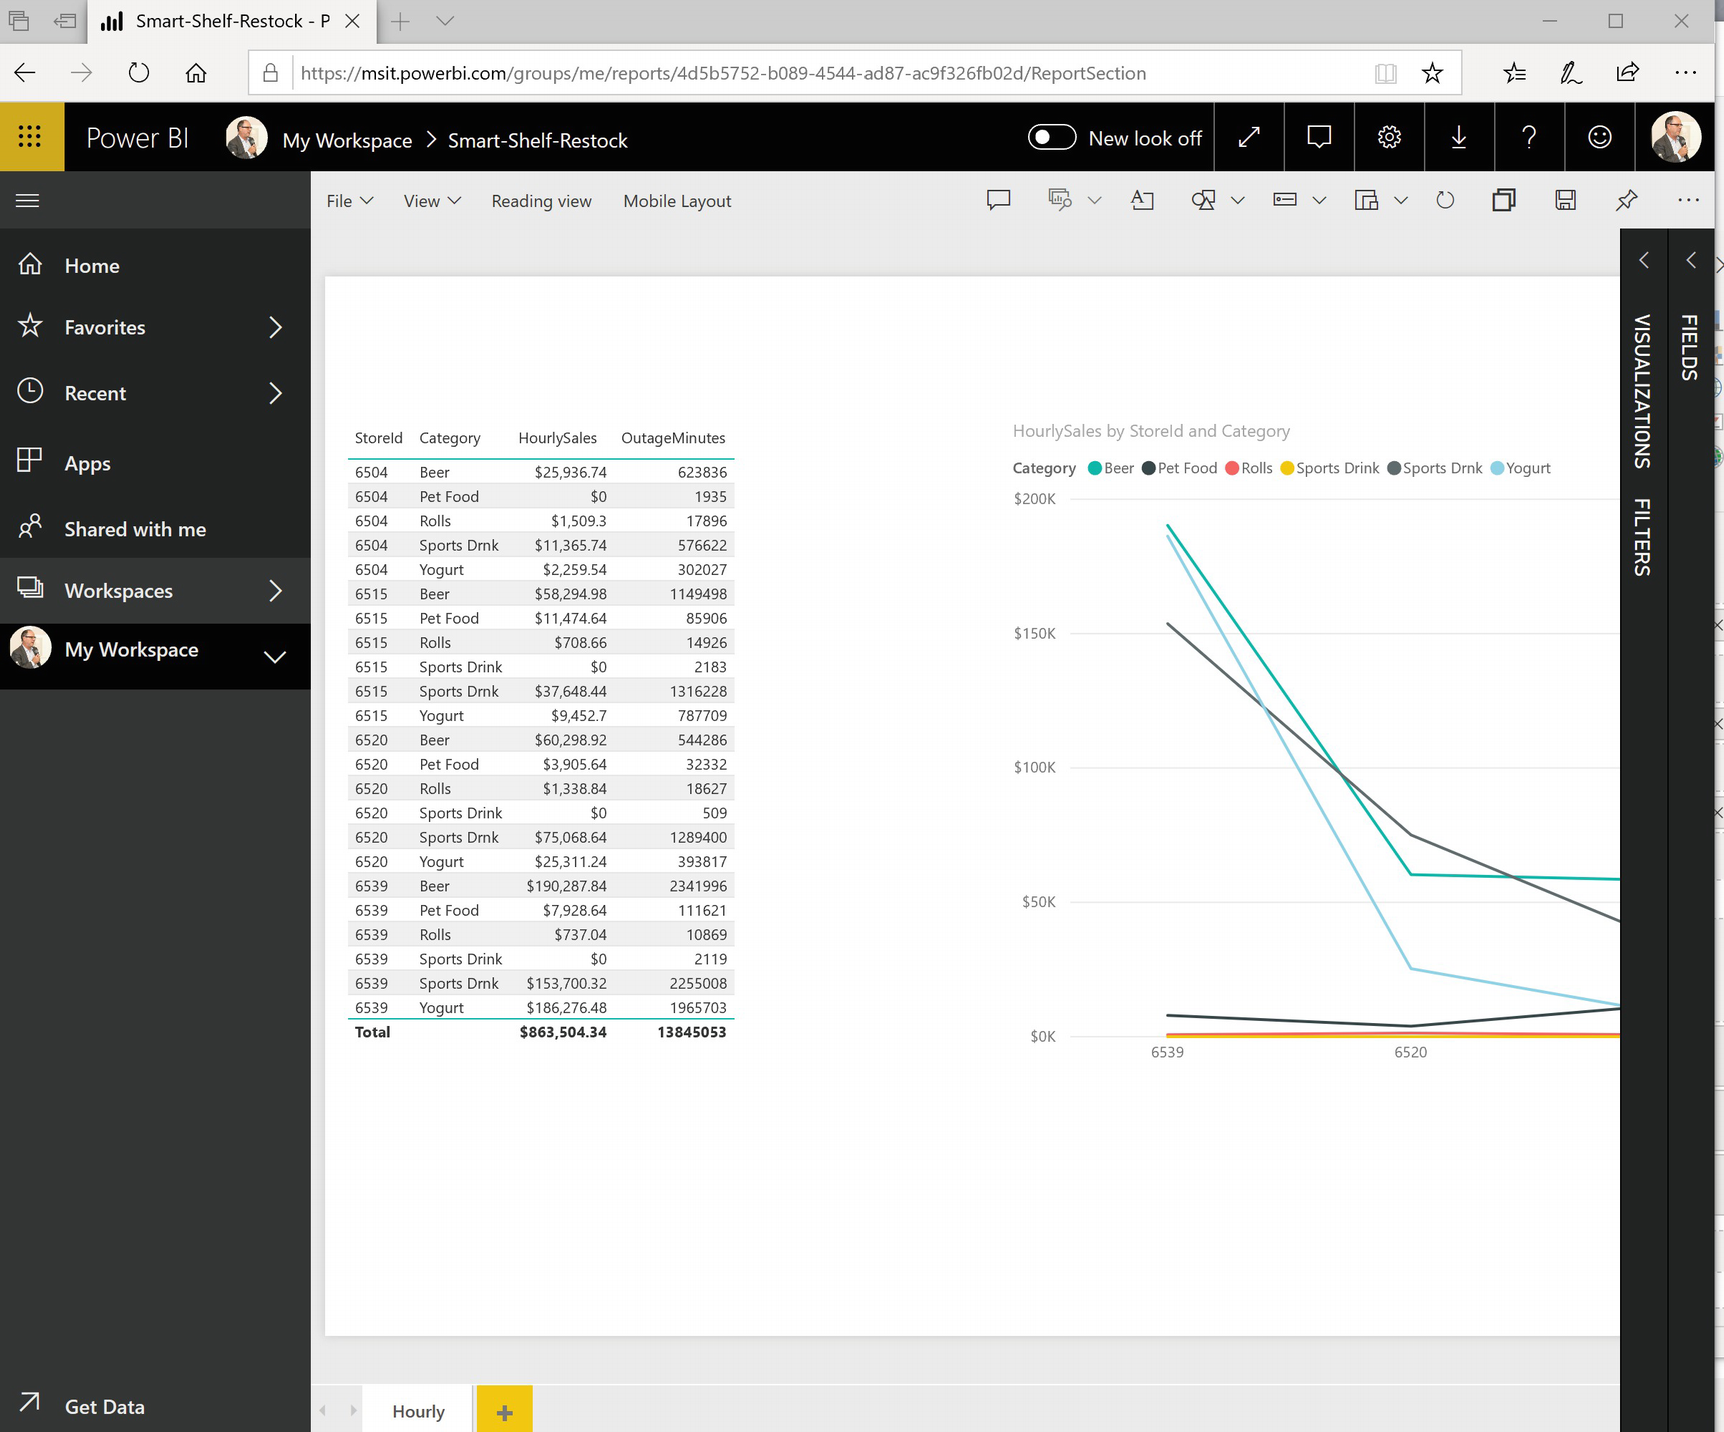The width and height of the screenshot is (1724, 1432).
Task: Collapse the navigation pane with the hamburger icon
Action: [28, 201]
